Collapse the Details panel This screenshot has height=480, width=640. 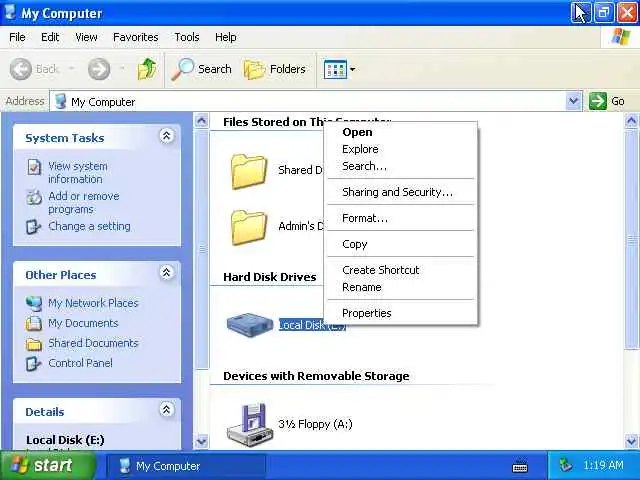click(x=166, y=409)
